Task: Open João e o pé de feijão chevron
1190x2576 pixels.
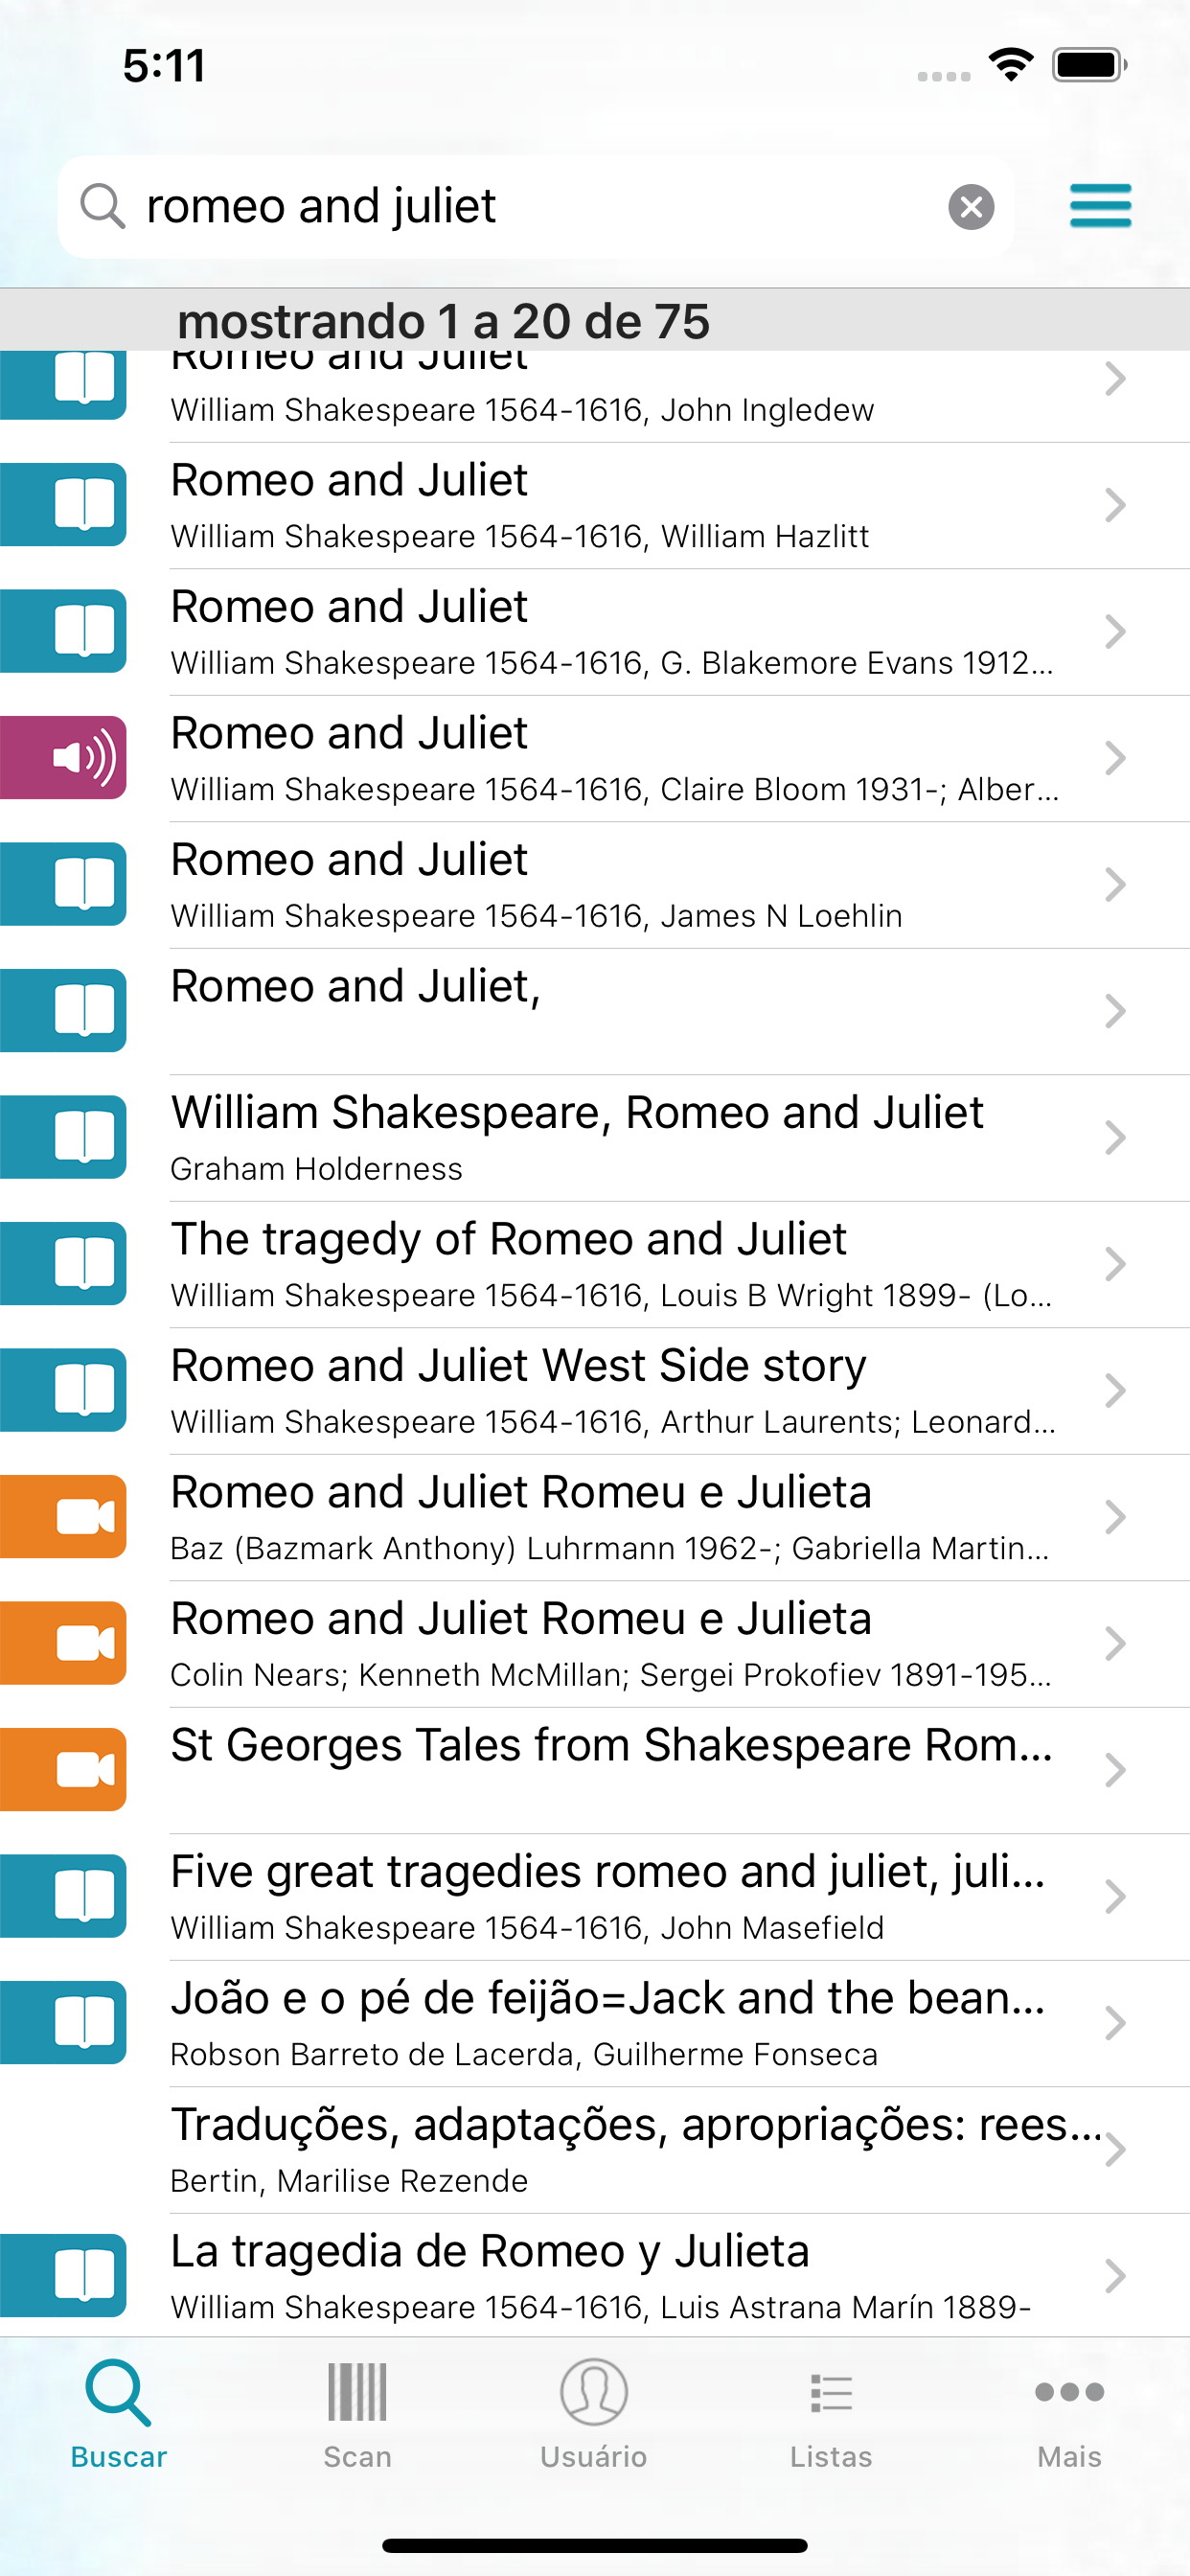Action: coord(1115,2023)
